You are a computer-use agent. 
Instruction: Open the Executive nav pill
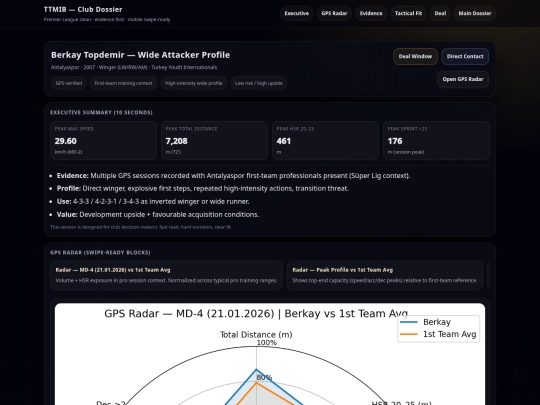tap(297, 13)
